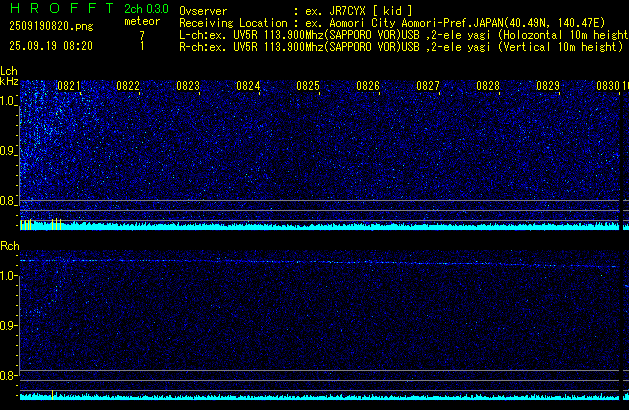Image resolution: width=629 pixels, height=410 pixels.
Task: Click the meteor count label
Action: click(141, 21)
